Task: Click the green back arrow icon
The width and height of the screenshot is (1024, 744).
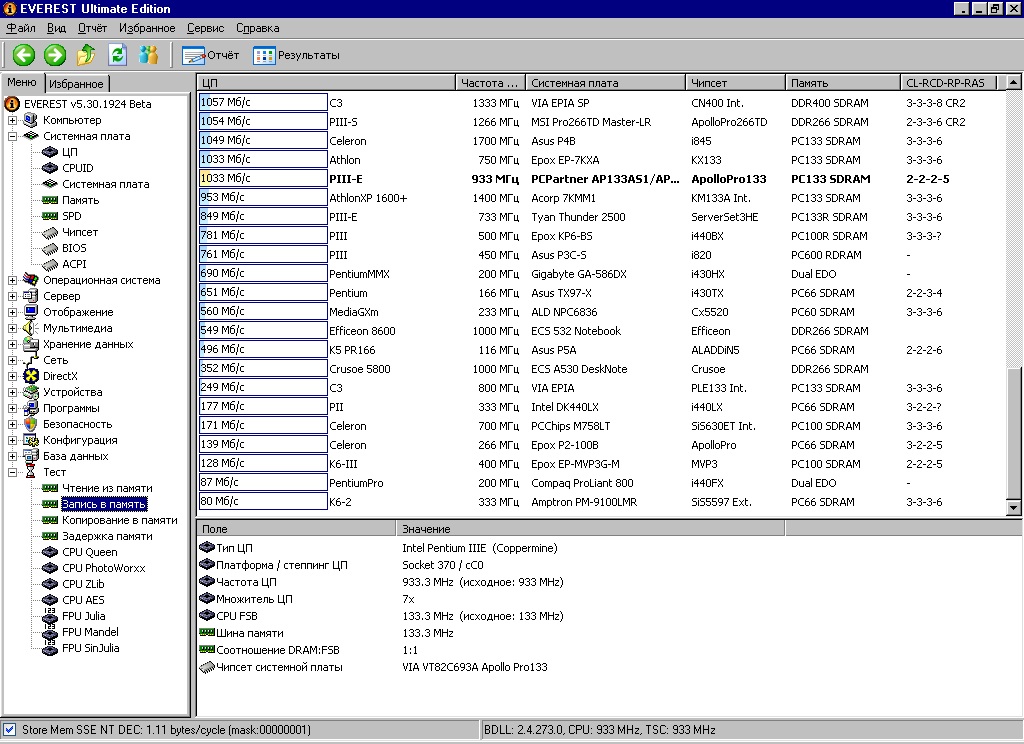Action: coord(24,55)
